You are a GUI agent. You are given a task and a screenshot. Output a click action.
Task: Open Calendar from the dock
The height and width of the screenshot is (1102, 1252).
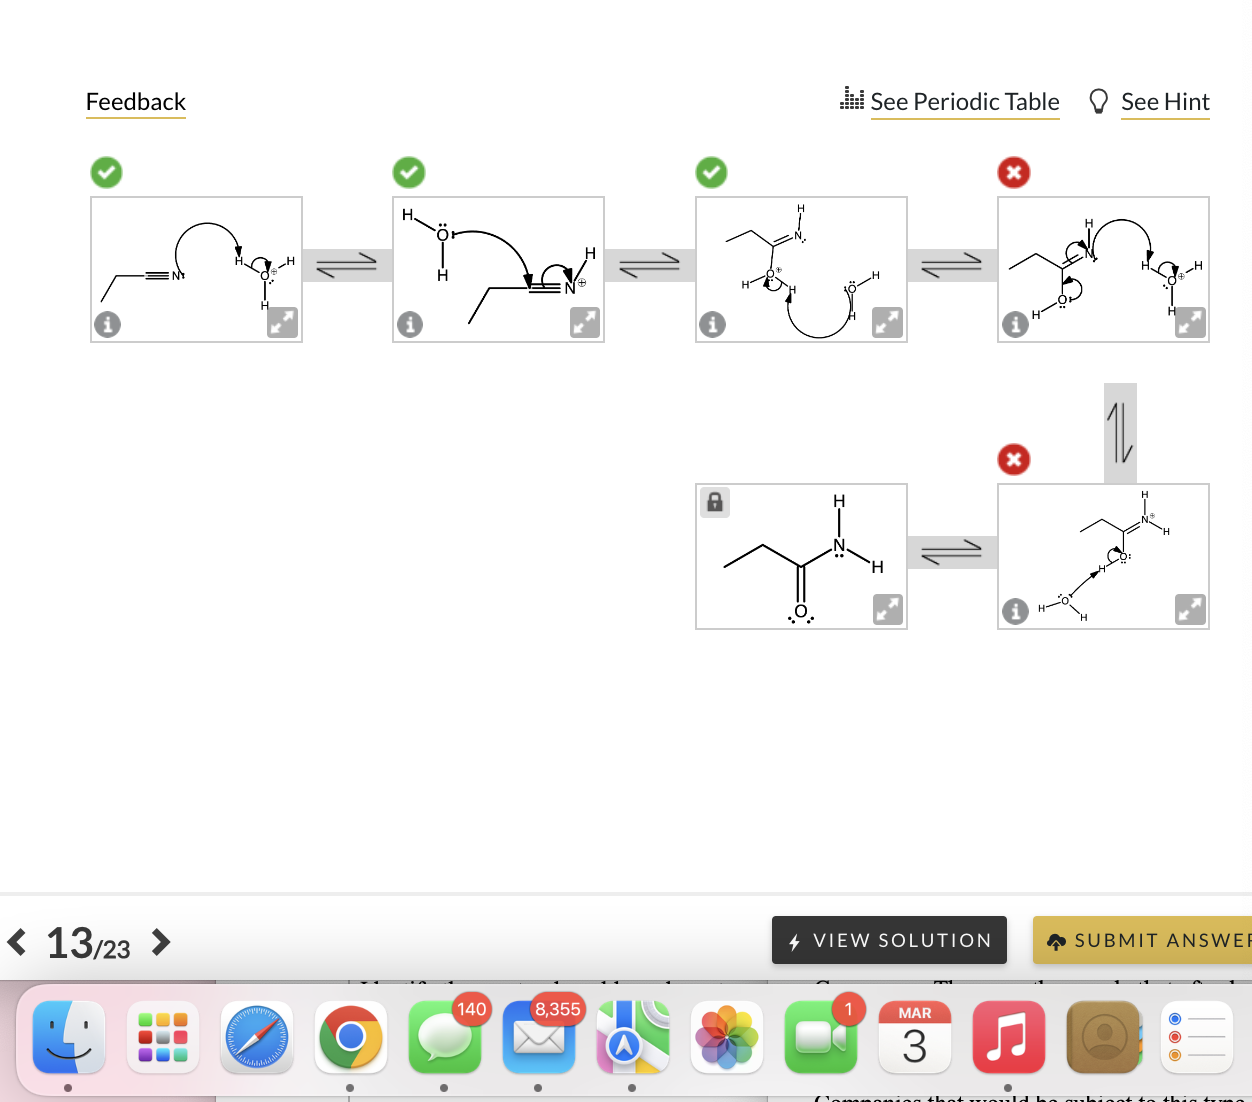[913, 1037]
